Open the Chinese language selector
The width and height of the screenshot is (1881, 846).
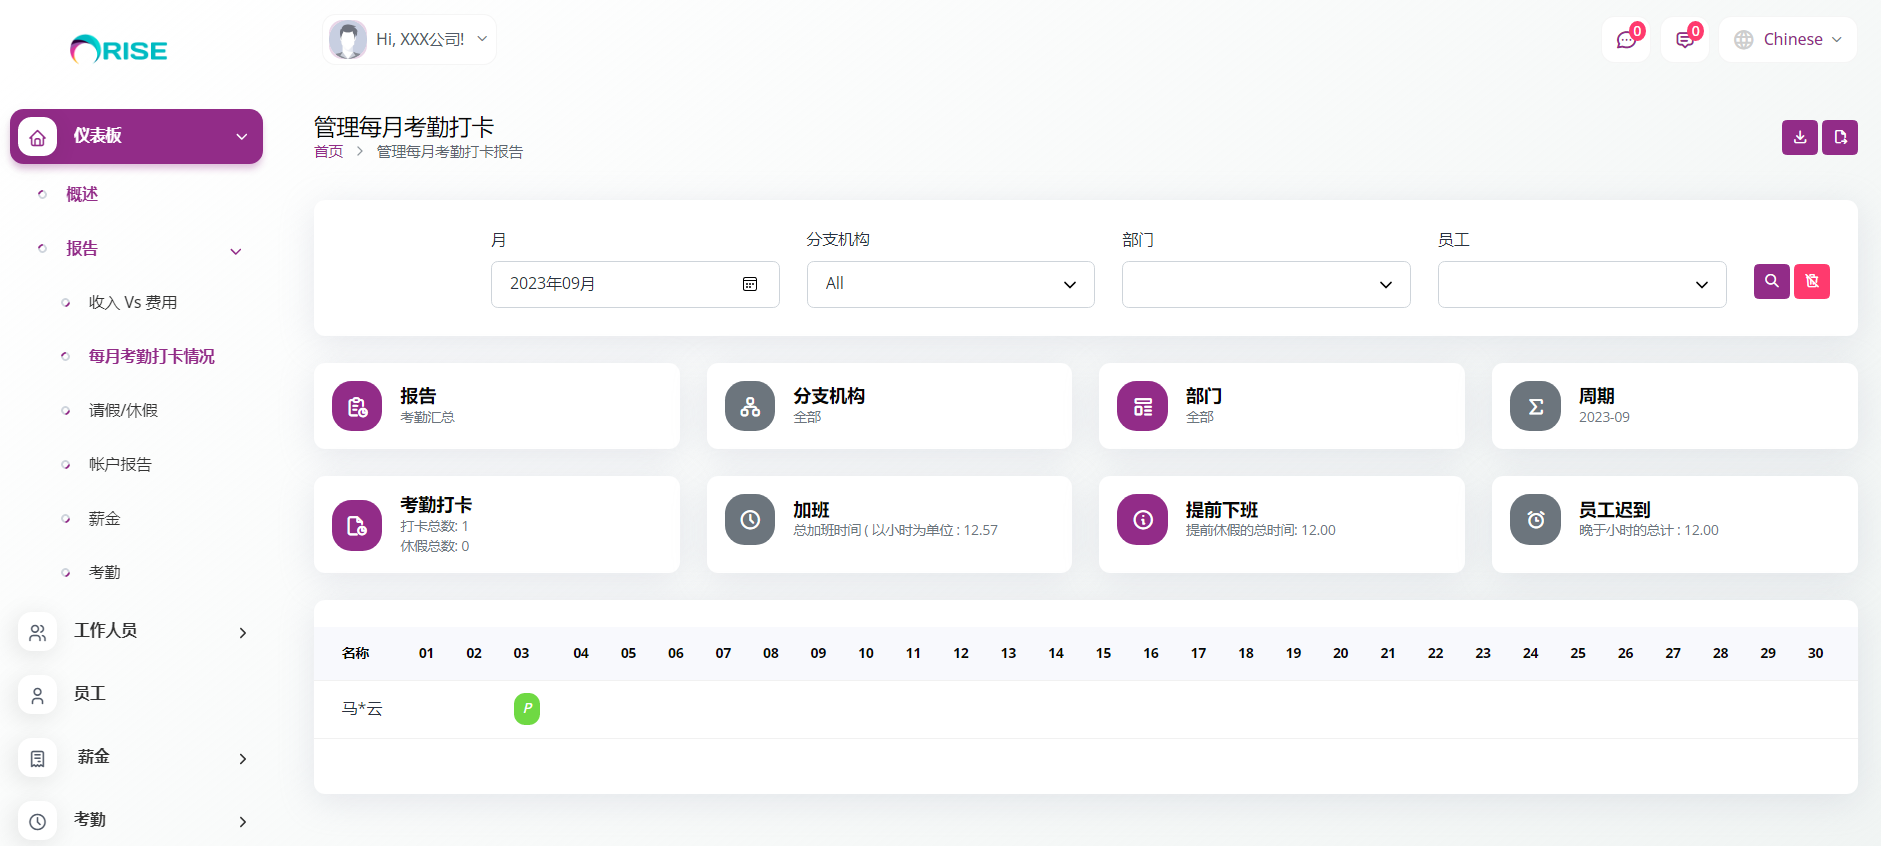(x=1787, y=40)
